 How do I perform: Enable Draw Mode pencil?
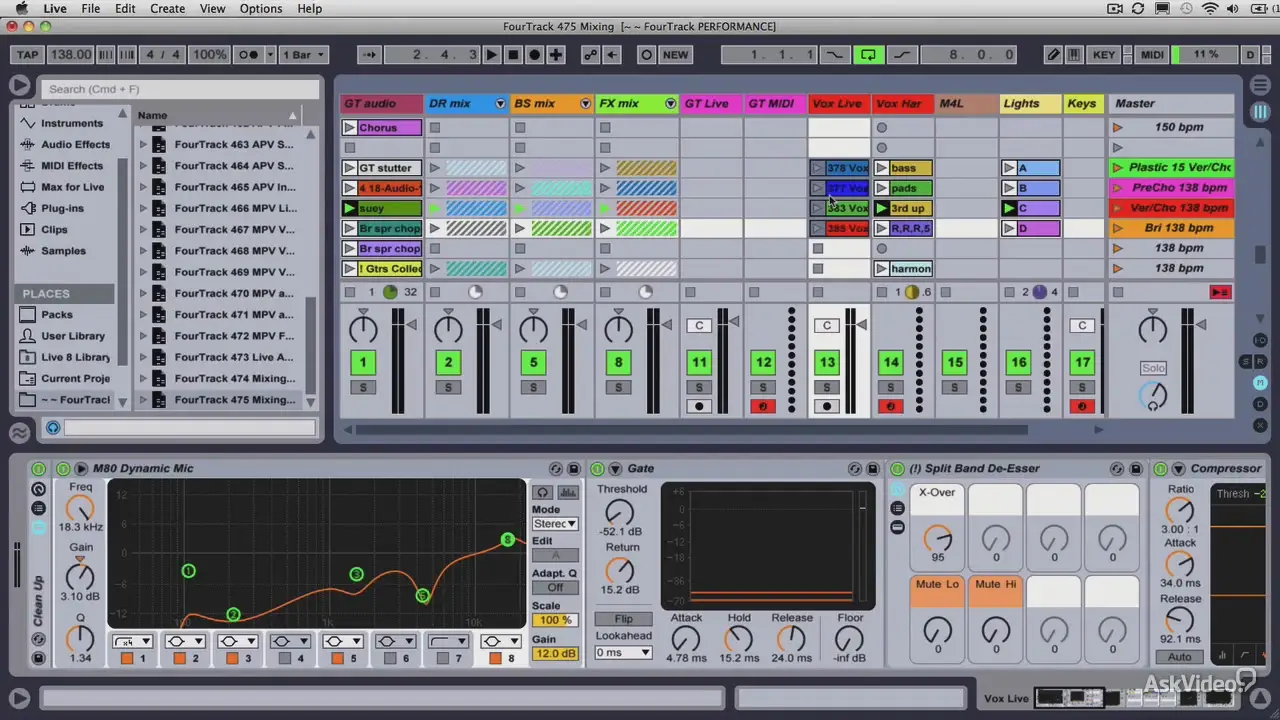point(1053,55)
